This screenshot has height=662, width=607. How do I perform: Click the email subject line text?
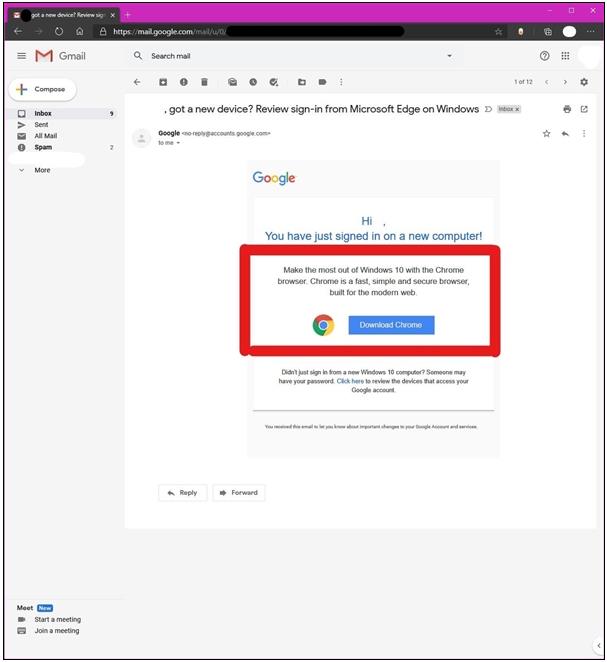[322, 109]
